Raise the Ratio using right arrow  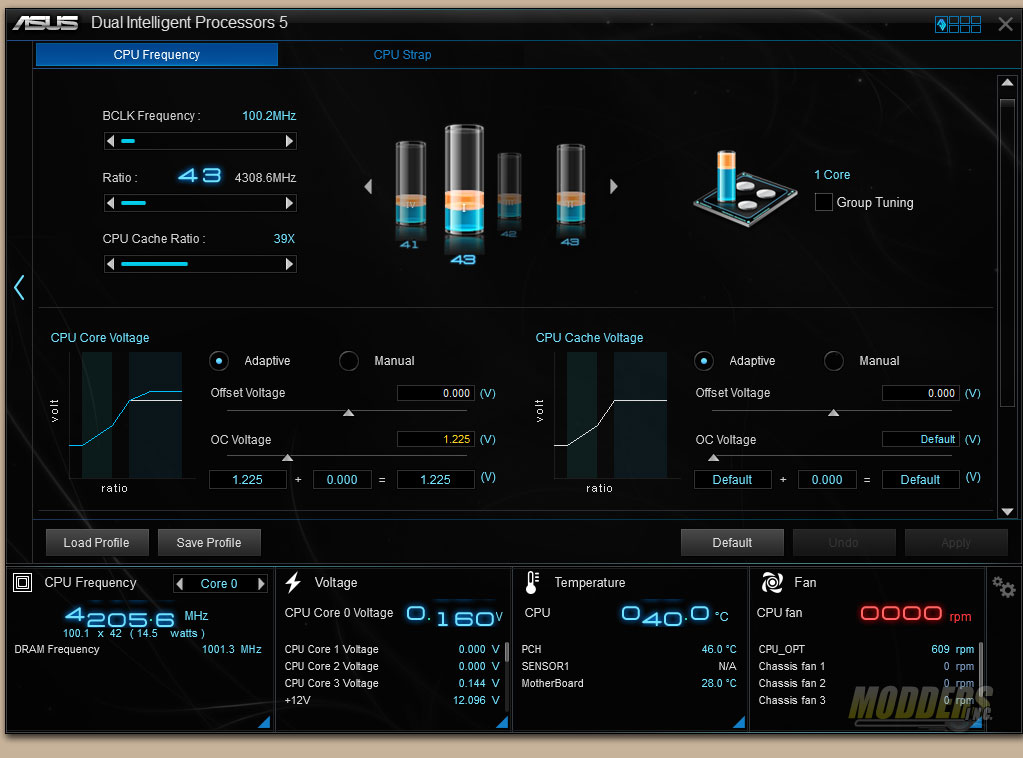pyautogui.click(x=289, y=203)
